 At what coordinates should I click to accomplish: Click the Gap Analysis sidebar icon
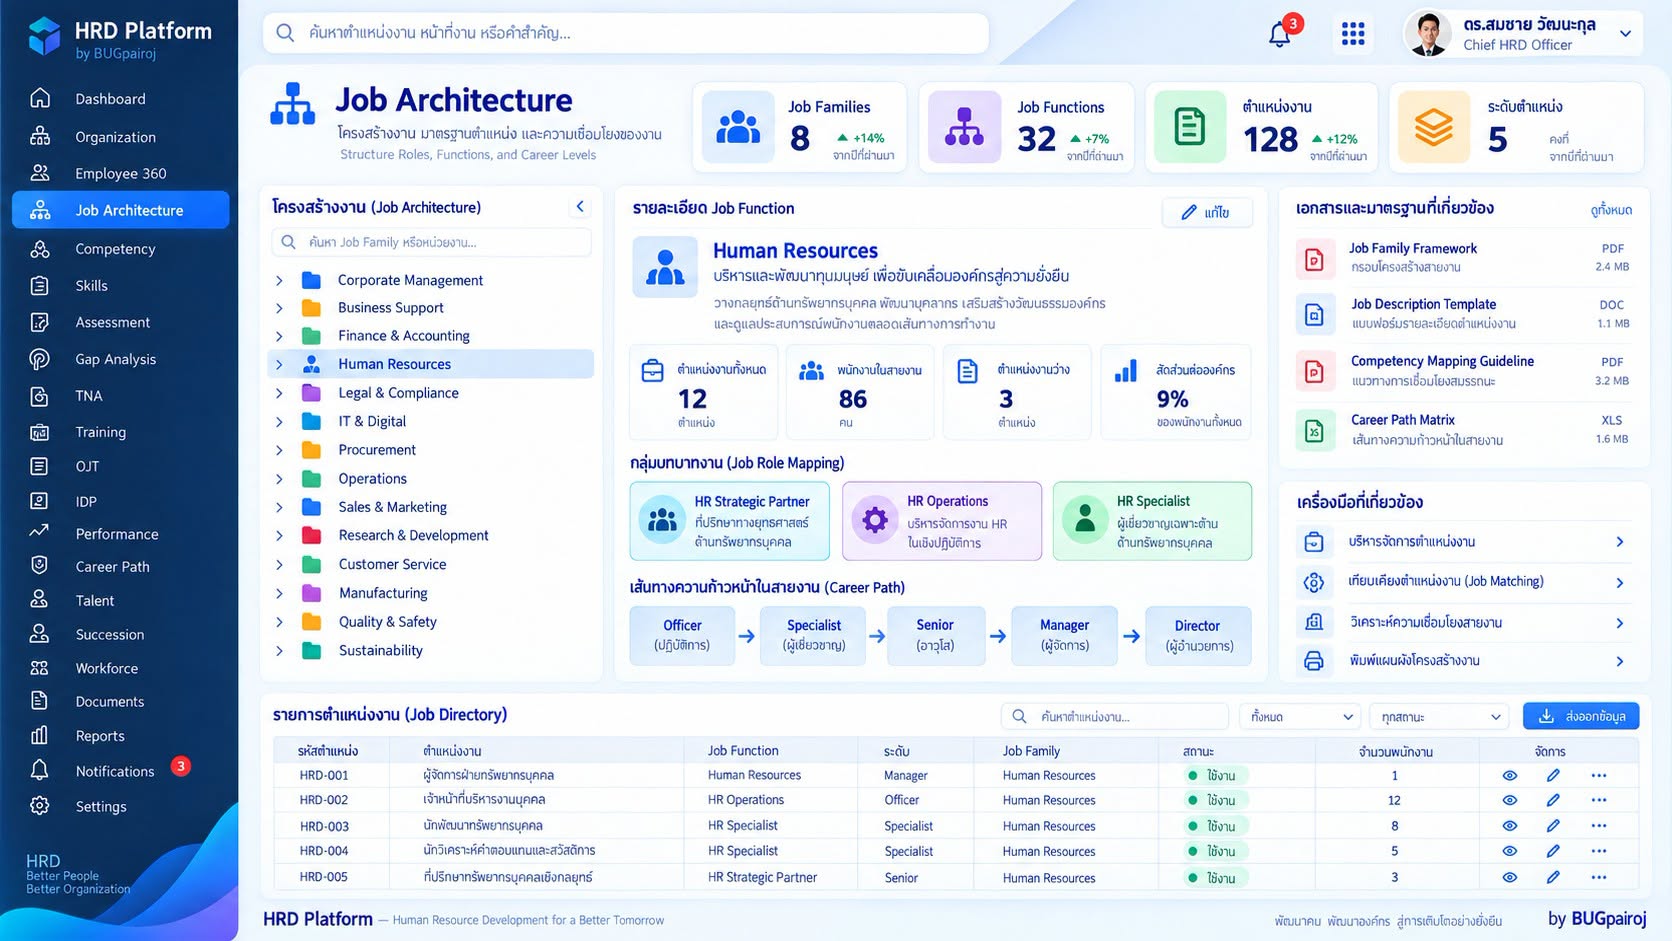pos(40,359)
